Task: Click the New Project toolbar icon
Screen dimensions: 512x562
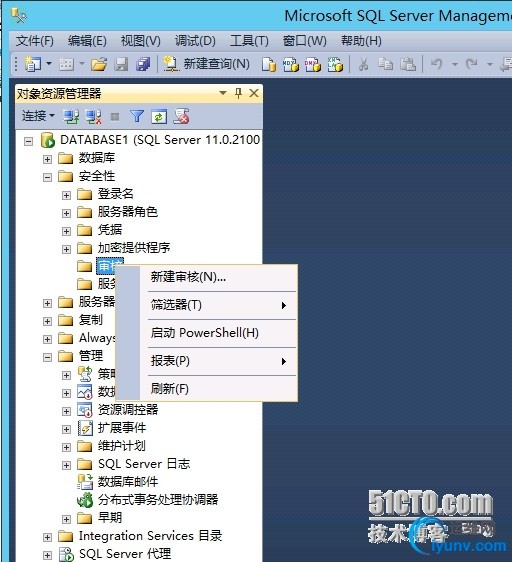Action: point(32,65)
